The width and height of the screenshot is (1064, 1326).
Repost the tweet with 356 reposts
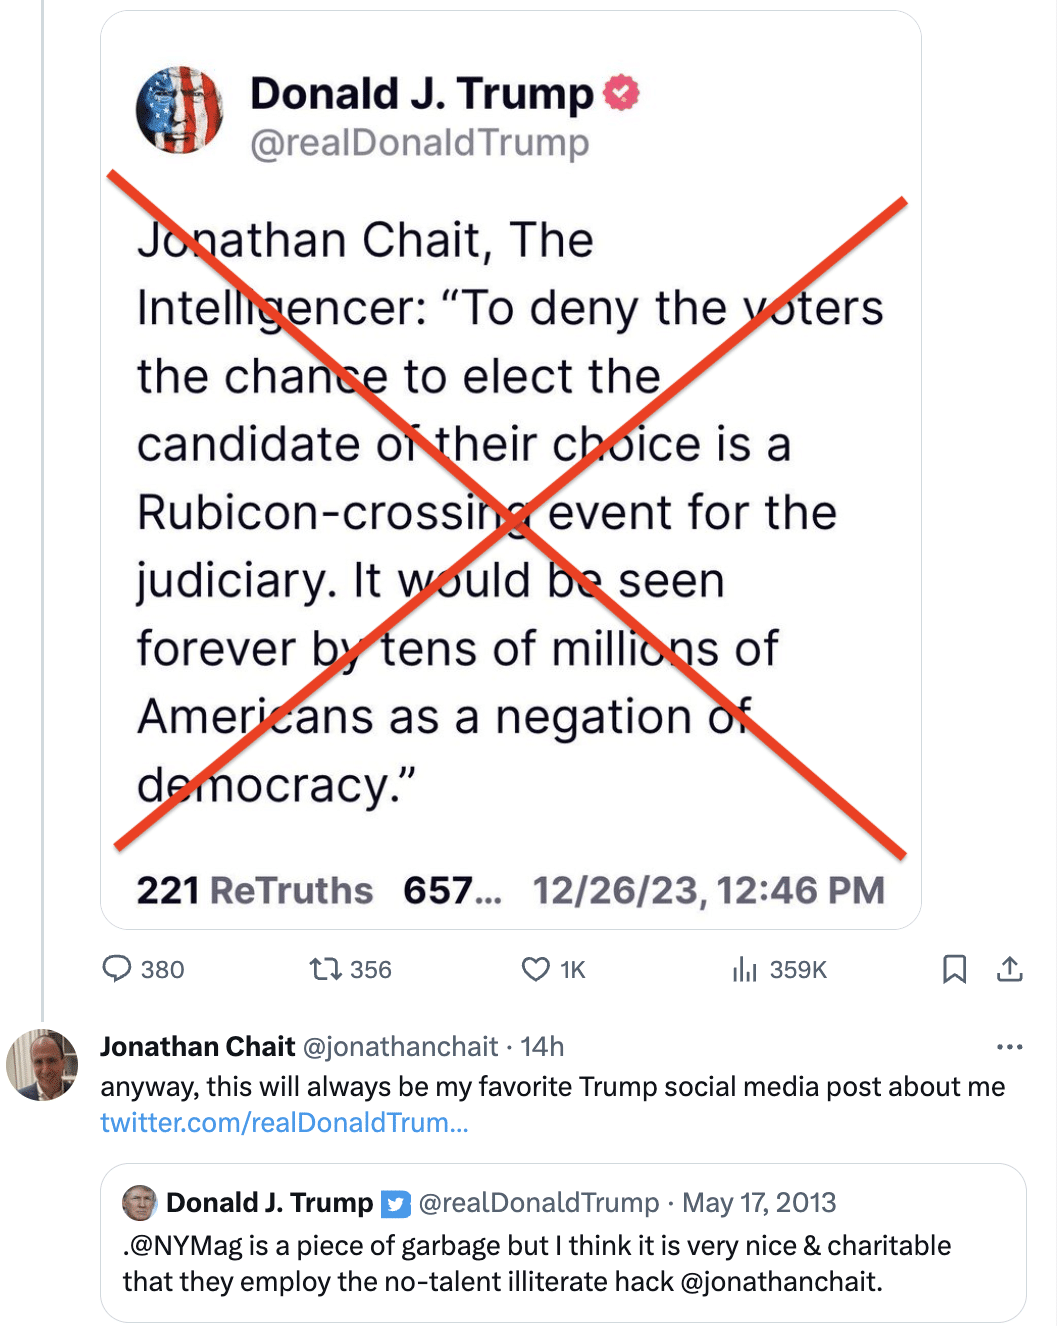pos(325,968)
